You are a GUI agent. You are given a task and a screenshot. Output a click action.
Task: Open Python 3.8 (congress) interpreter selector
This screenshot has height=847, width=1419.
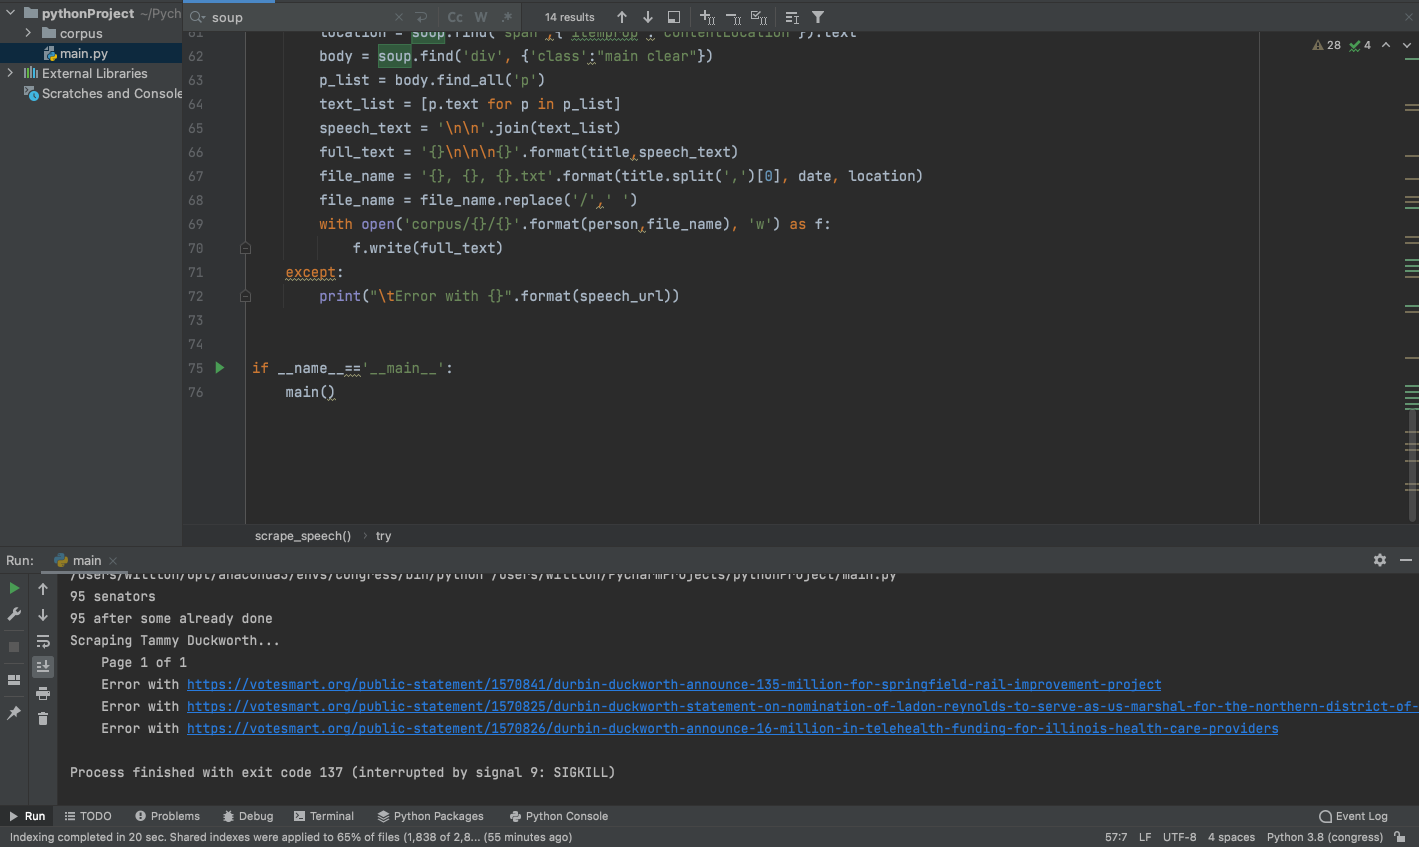click(x=1325, y=837)
